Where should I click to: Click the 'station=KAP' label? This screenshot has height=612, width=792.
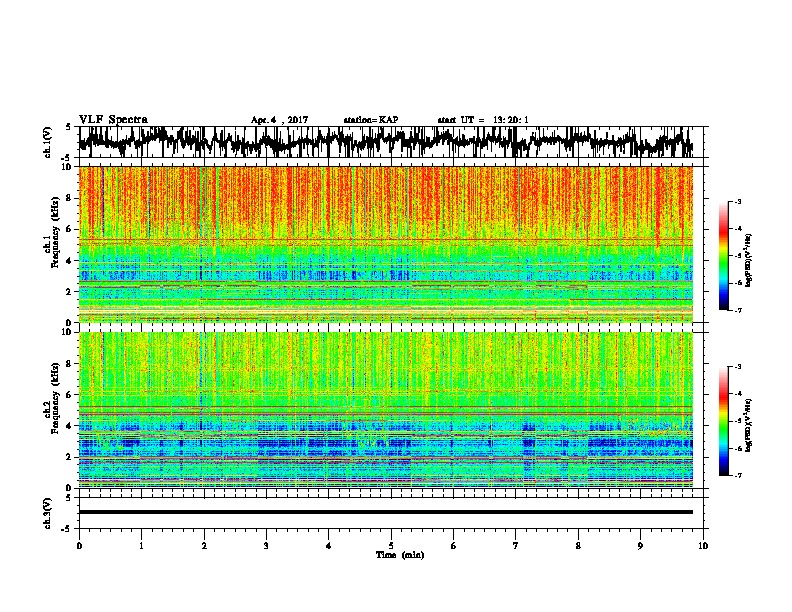371,120
